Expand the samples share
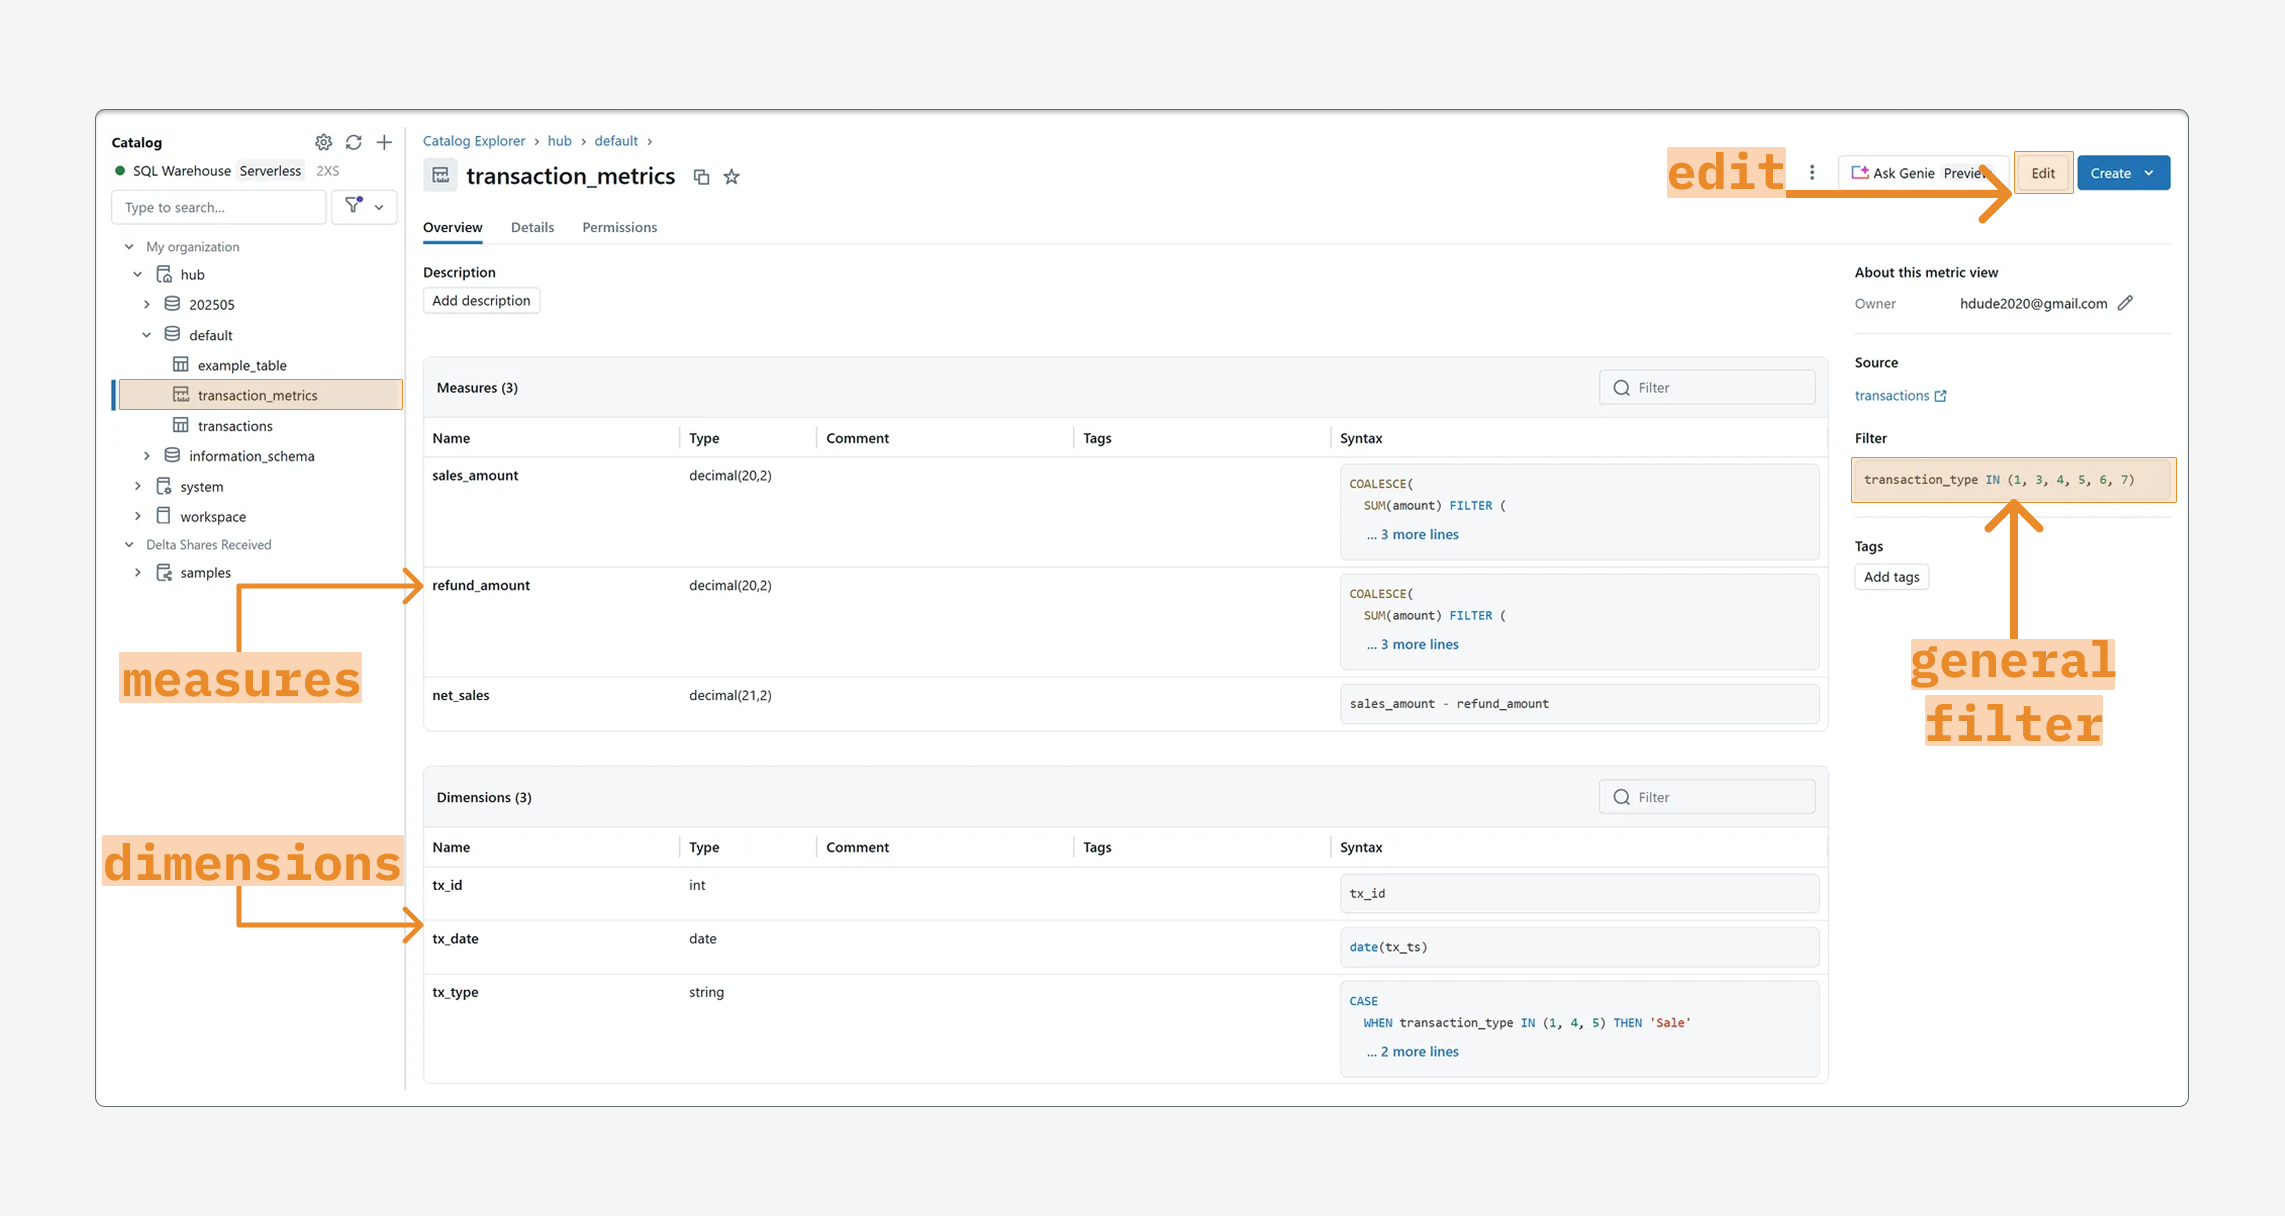This screenshot has width=2285, height=1216. tap(138, 572)
